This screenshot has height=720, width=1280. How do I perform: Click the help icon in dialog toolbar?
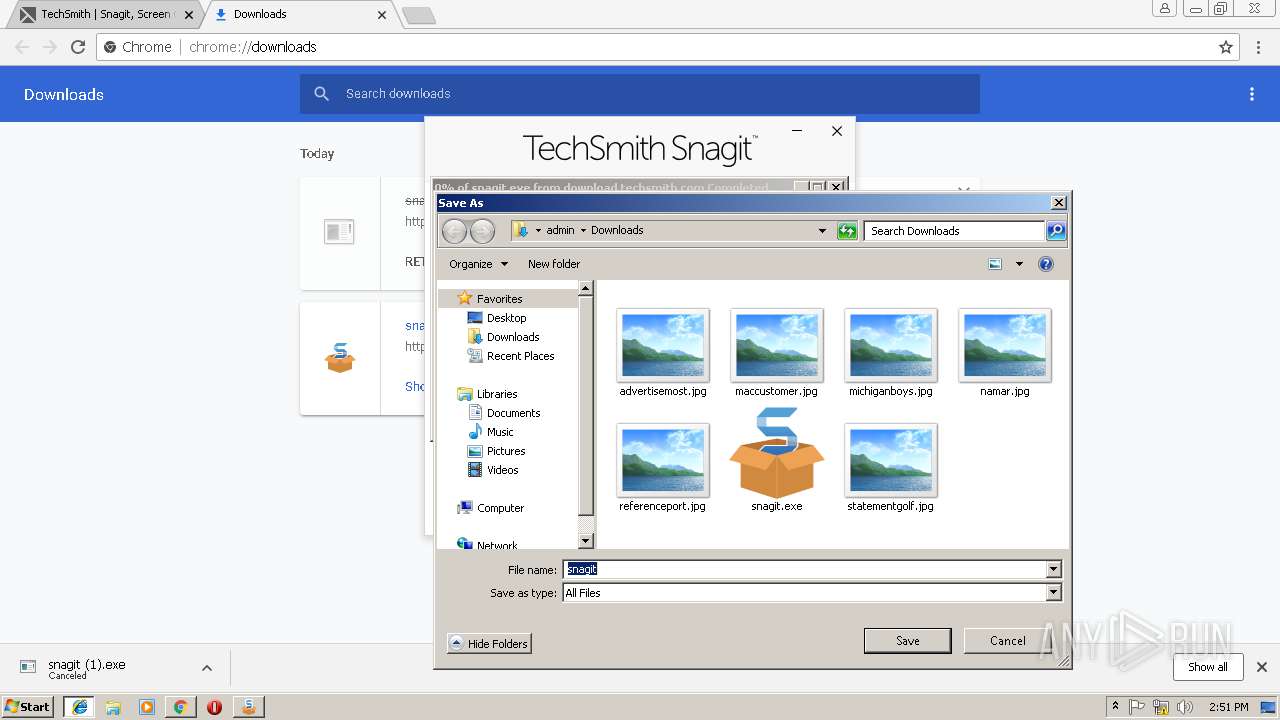click(x=1046, y=264)
